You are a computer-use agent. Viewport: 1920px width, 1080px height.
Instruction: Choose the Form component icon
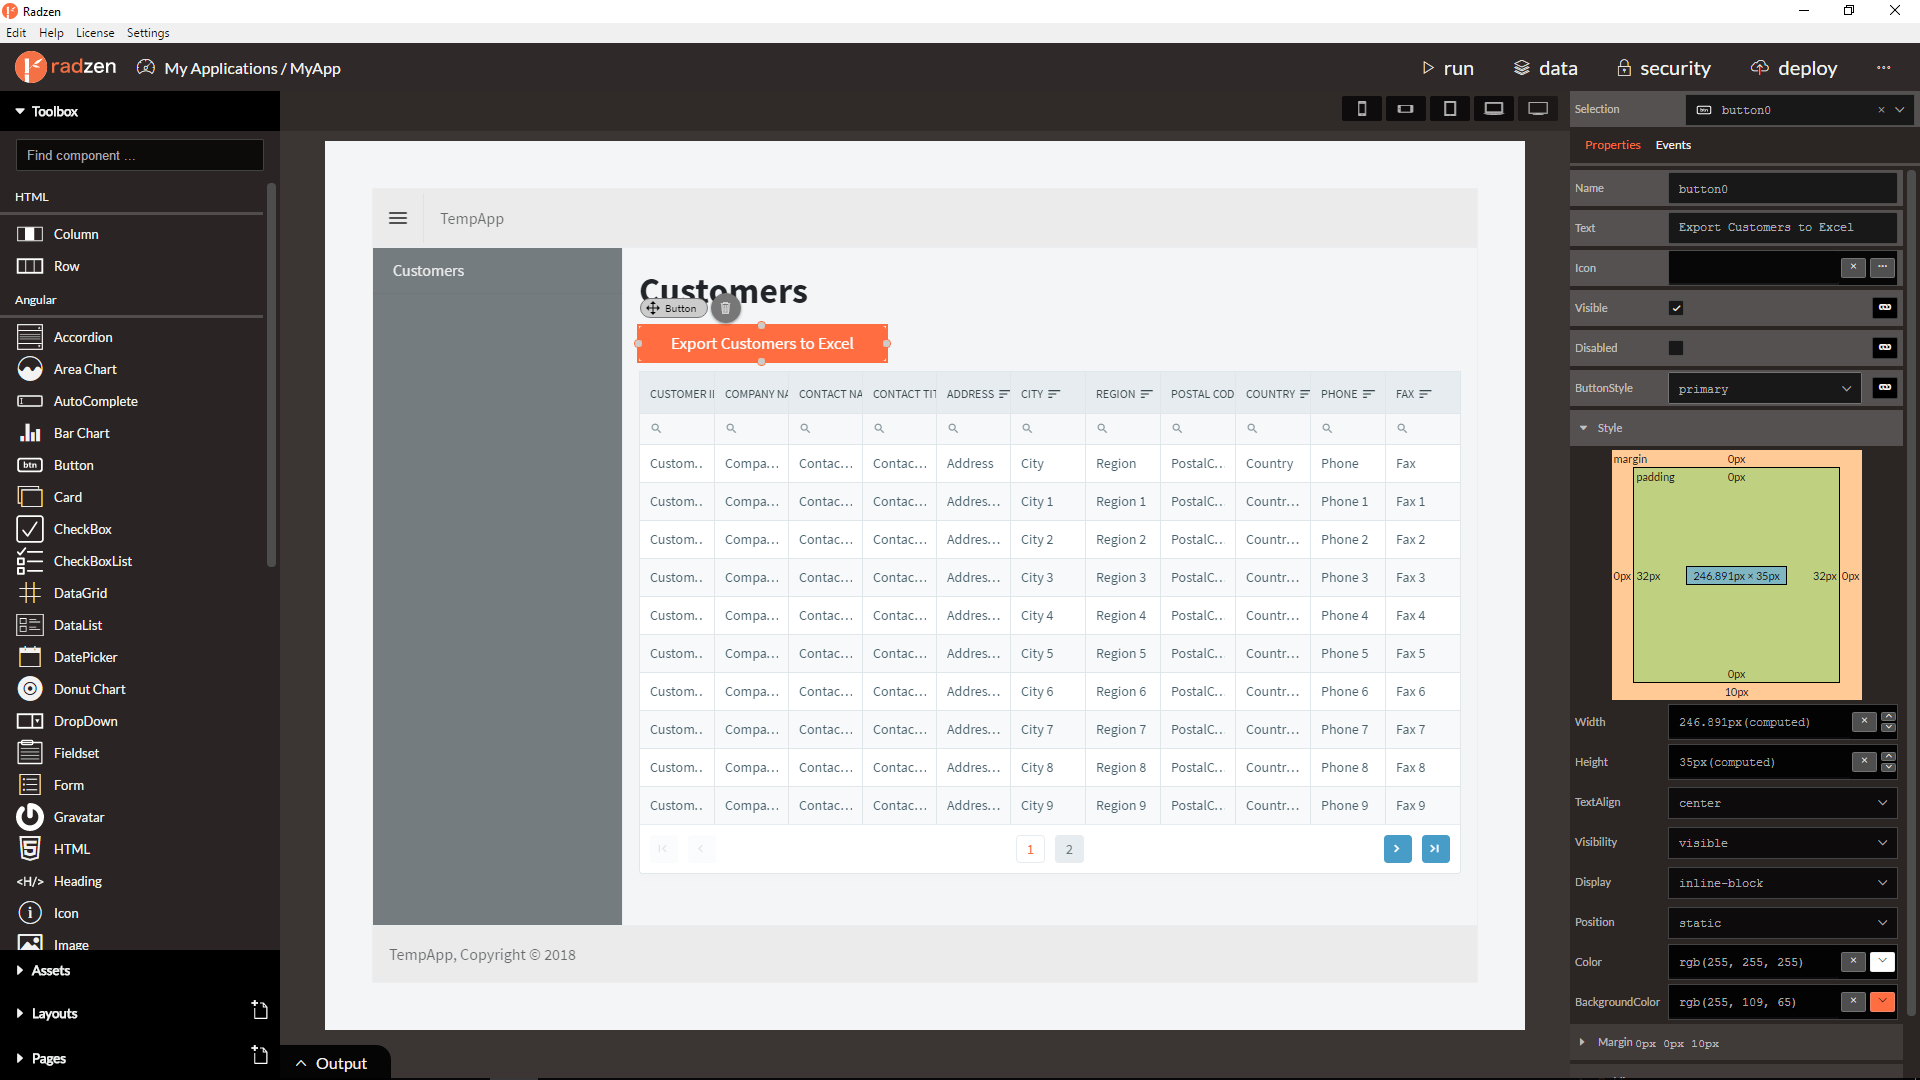click(x=30, y=785)
